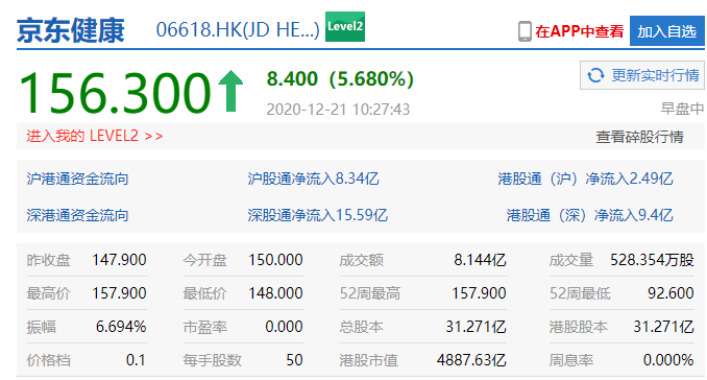Click change value 8.400 (5.680%)
The width and height of the screenshot is (707, 380).
click(340, 79)
